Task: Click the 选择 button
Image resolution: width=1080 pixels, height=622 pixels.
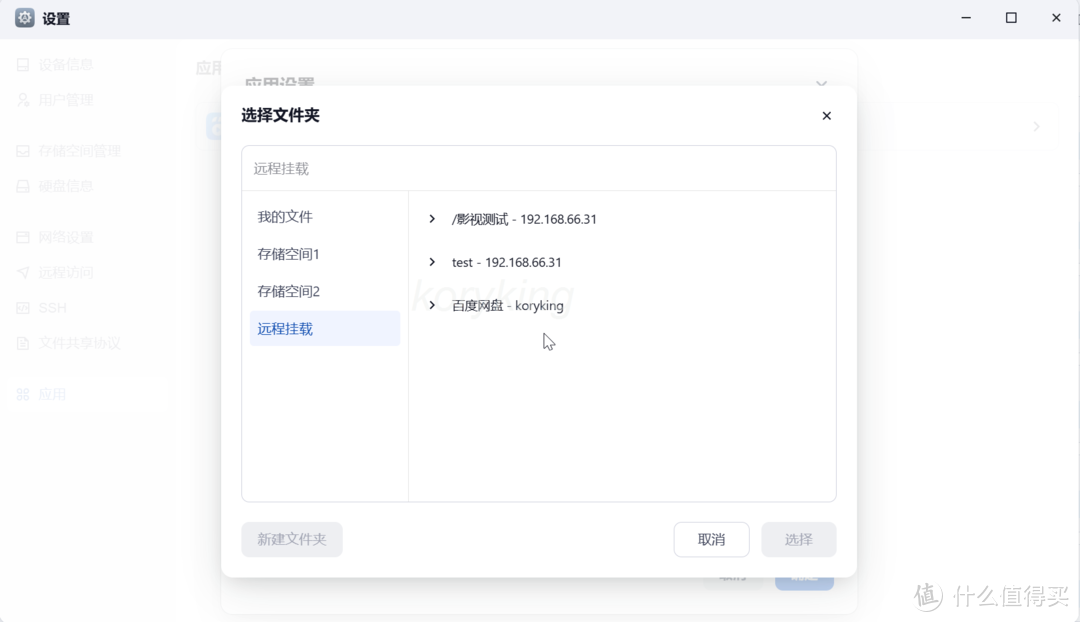Action: [x=798, y=539]
